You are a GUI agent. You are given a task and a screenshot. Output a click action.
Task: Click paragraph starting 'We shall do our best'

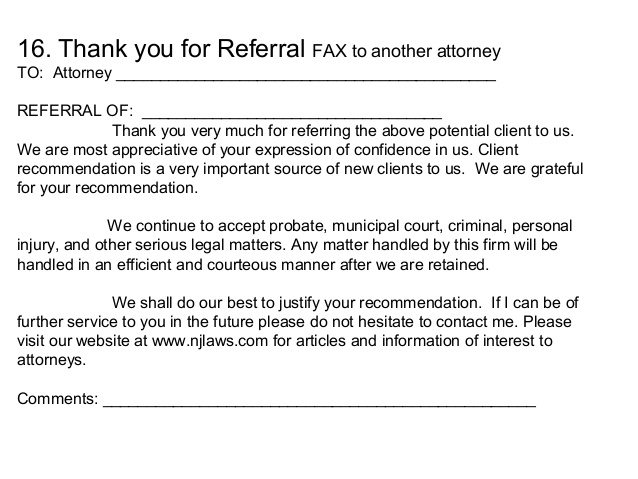click(x=298, y=331)
